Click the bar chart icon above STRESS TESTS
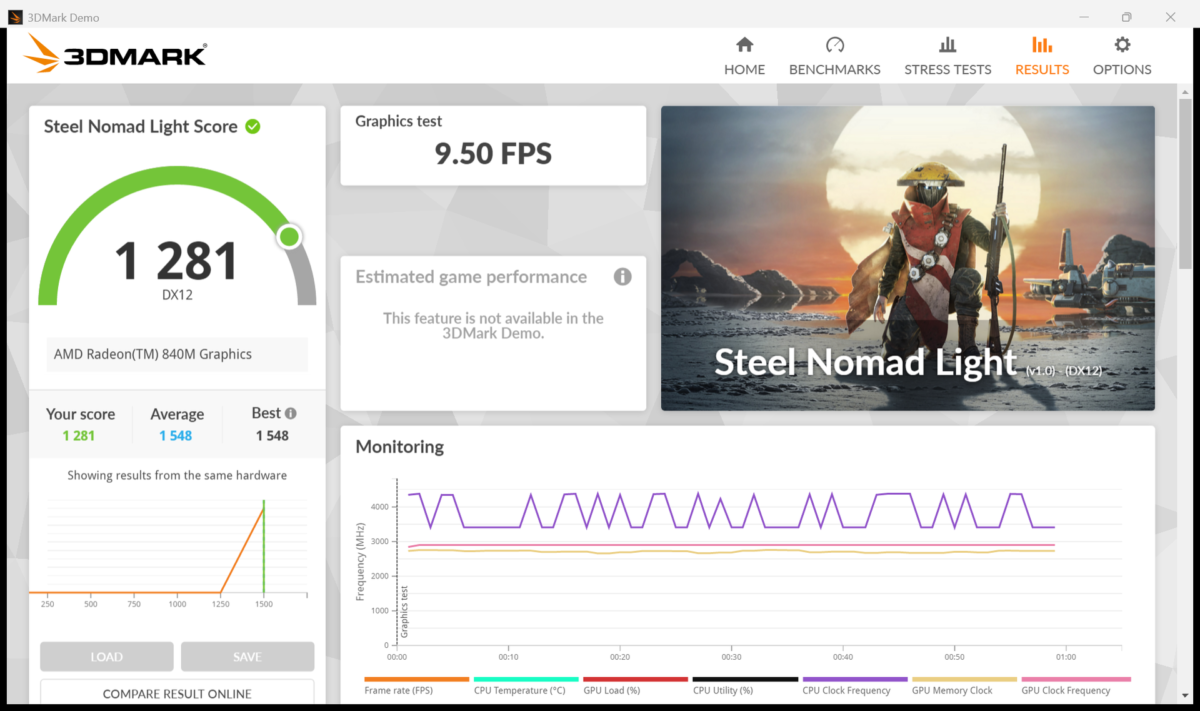 [x=948, y=45]
